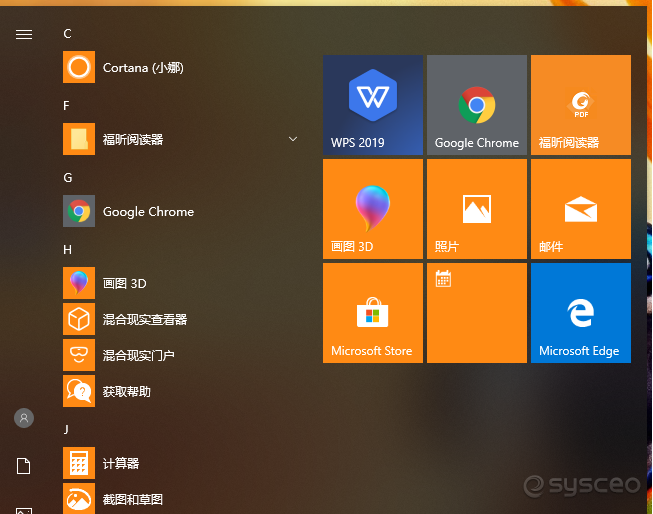Open 获取帮助 app icon
The height and width of the screenshot is (514, 653).
pos(79,391)
